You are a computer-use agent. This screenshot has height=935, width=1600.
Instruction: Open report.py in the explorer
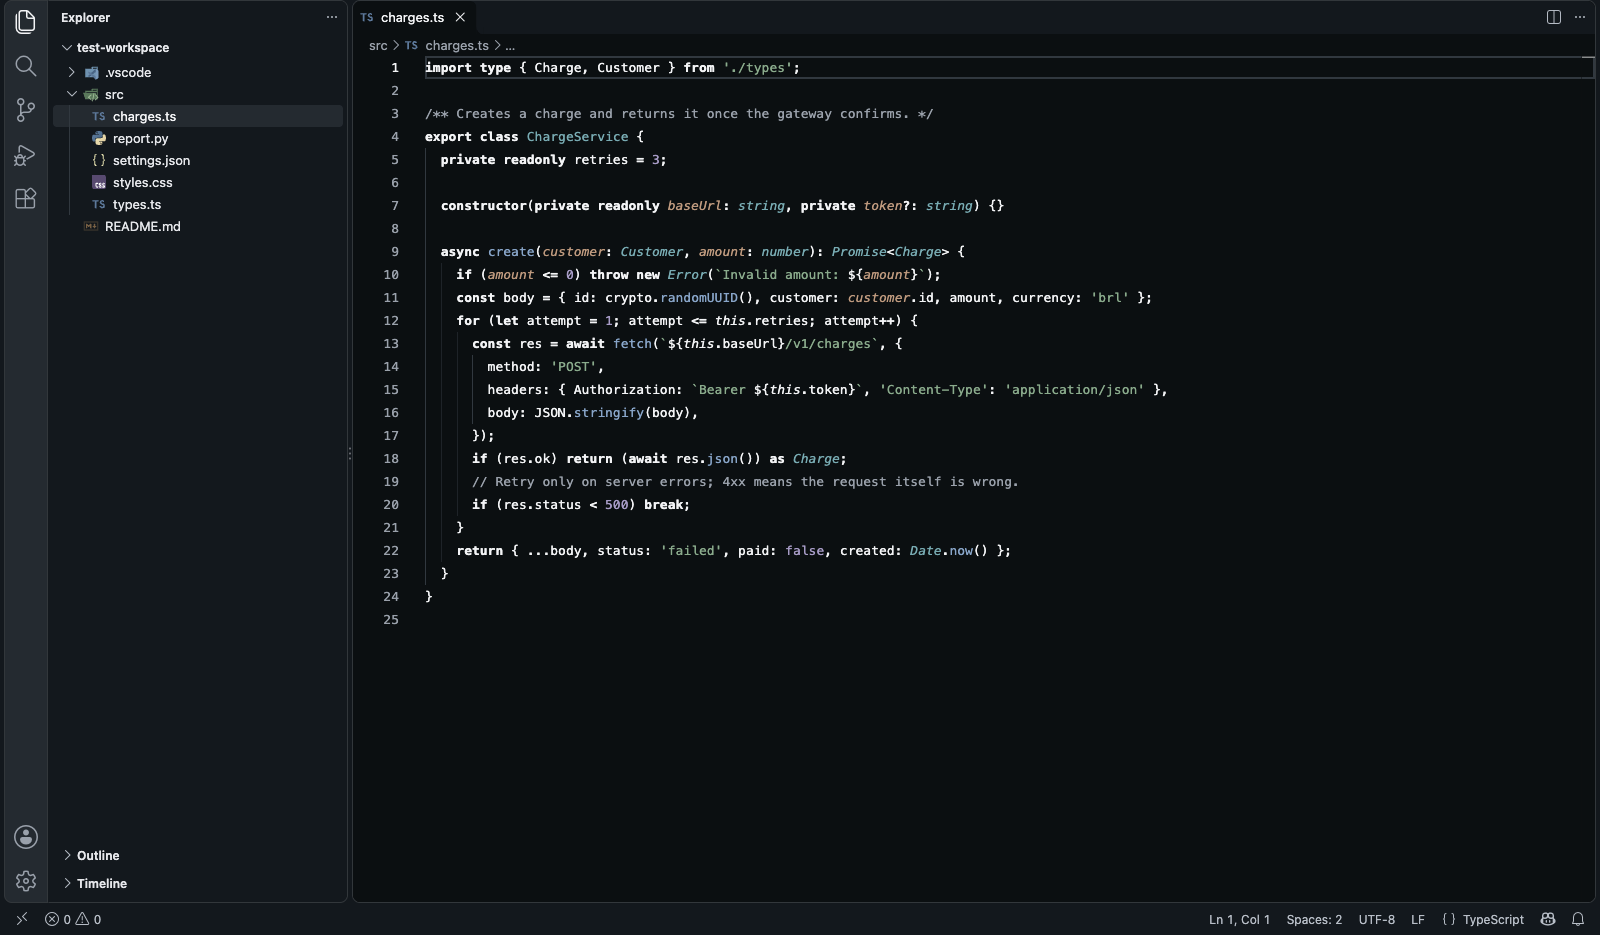pyautogui.click(x=198, y=138)
